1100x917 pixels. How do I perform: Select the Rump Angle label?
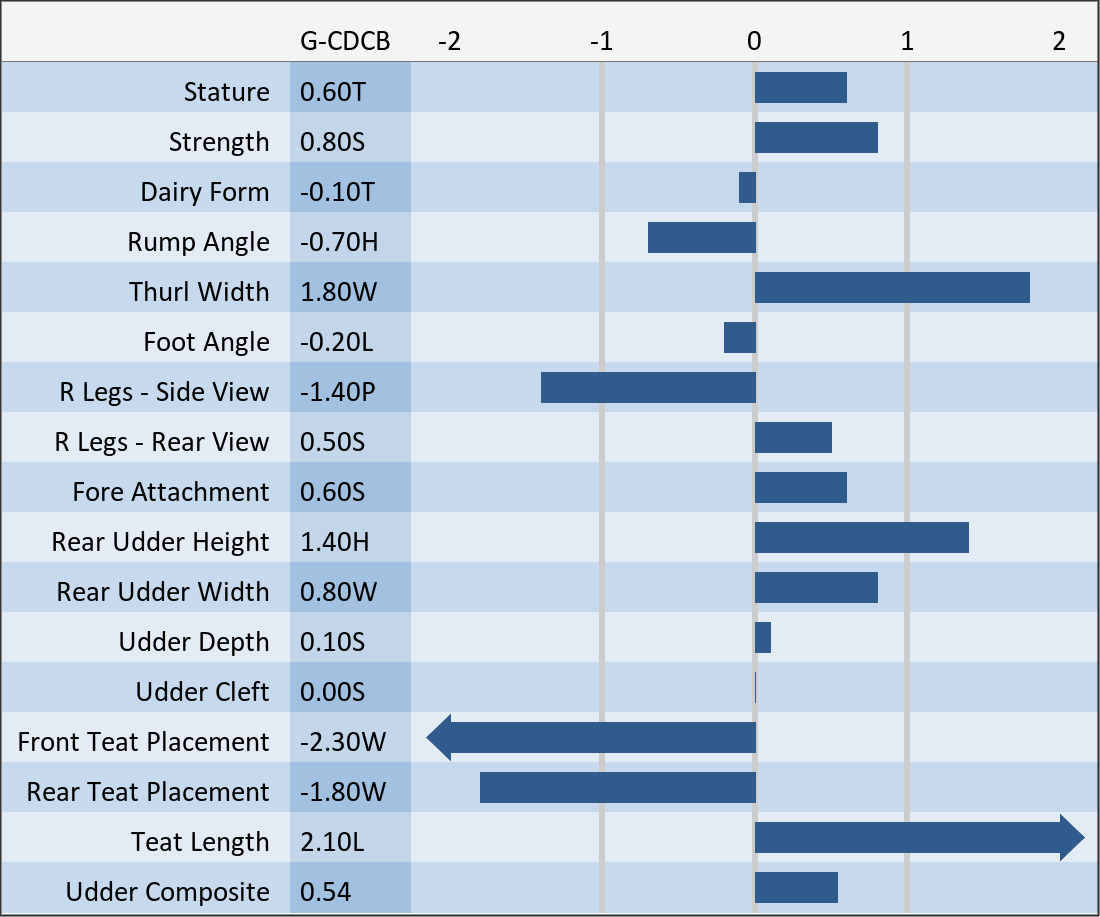coord(198,242)
